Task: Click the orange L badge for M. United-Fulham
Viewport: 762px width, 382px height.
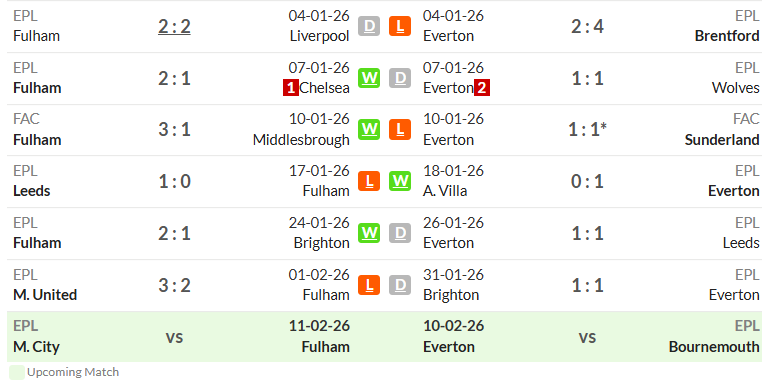Action: [x=369, y=285]
